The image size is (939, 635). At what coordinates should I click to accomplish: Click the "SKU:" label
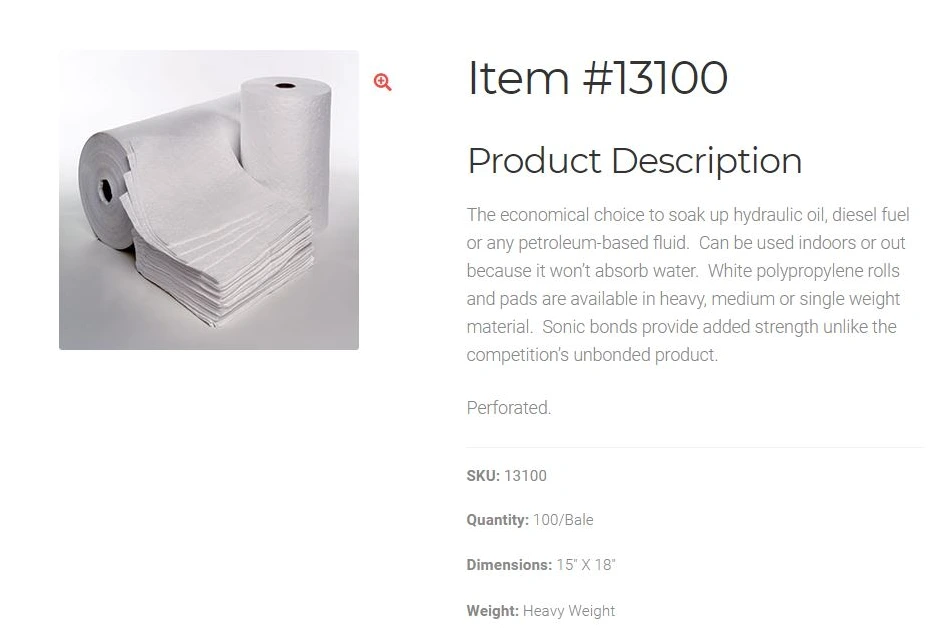click(483, 476)
